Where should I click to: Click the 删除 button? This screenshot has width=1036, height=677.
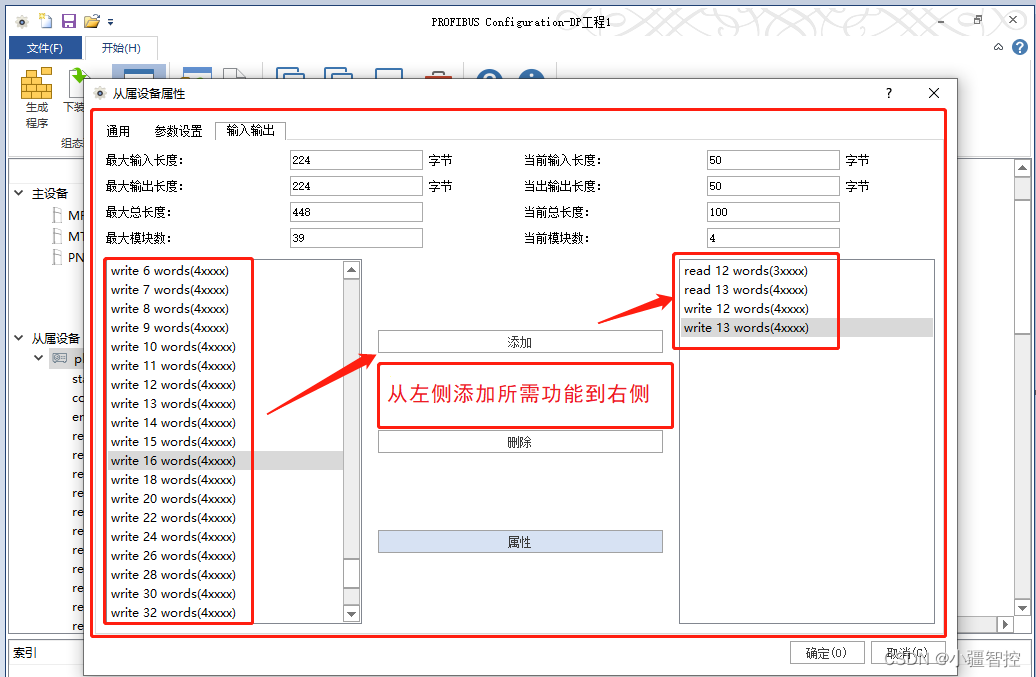(x=520, y=442)
